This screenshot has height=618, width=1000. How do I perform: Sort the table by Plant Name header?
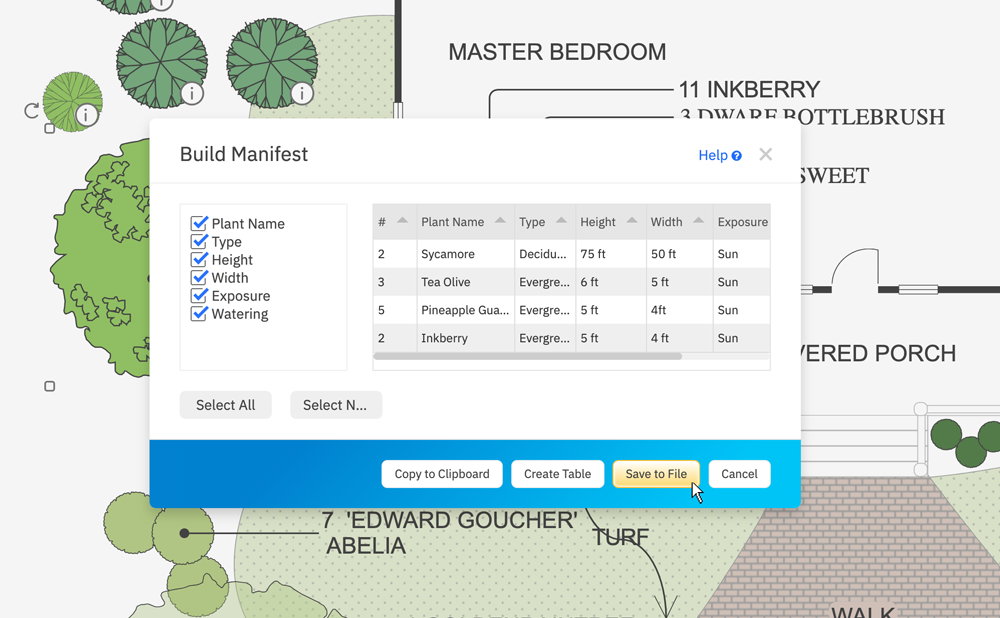pos(455,221)
